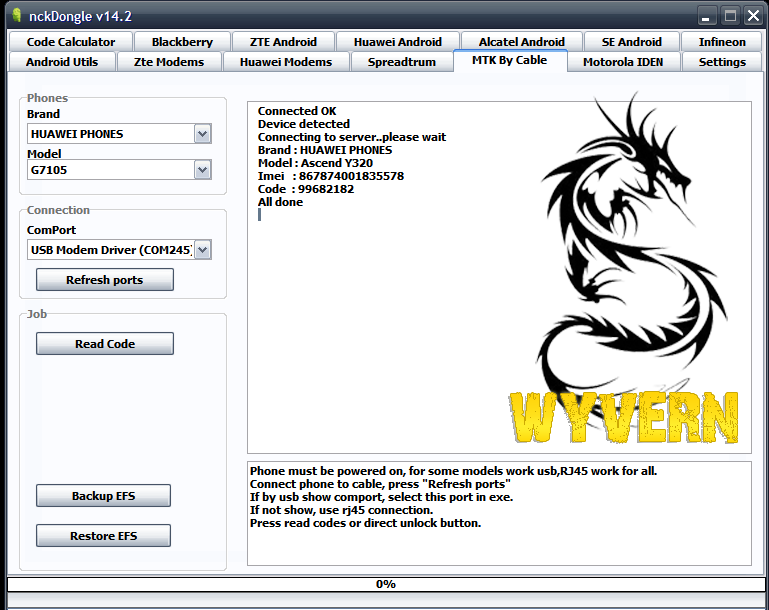Click the G7105 model combo box

coord(119,170)
